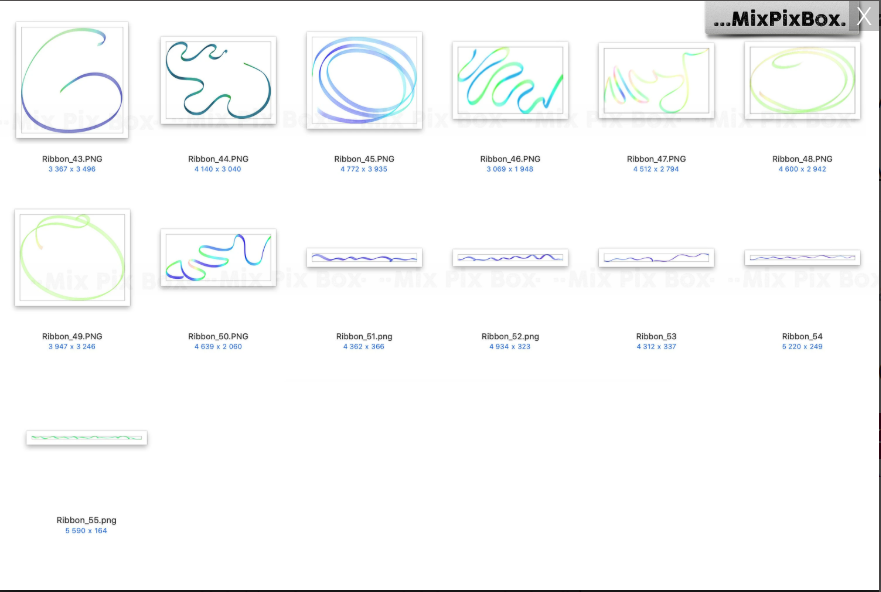Click the Ribbon_55 long strip thumbnail
Viewport: 881px width, 592px height.
87,438
